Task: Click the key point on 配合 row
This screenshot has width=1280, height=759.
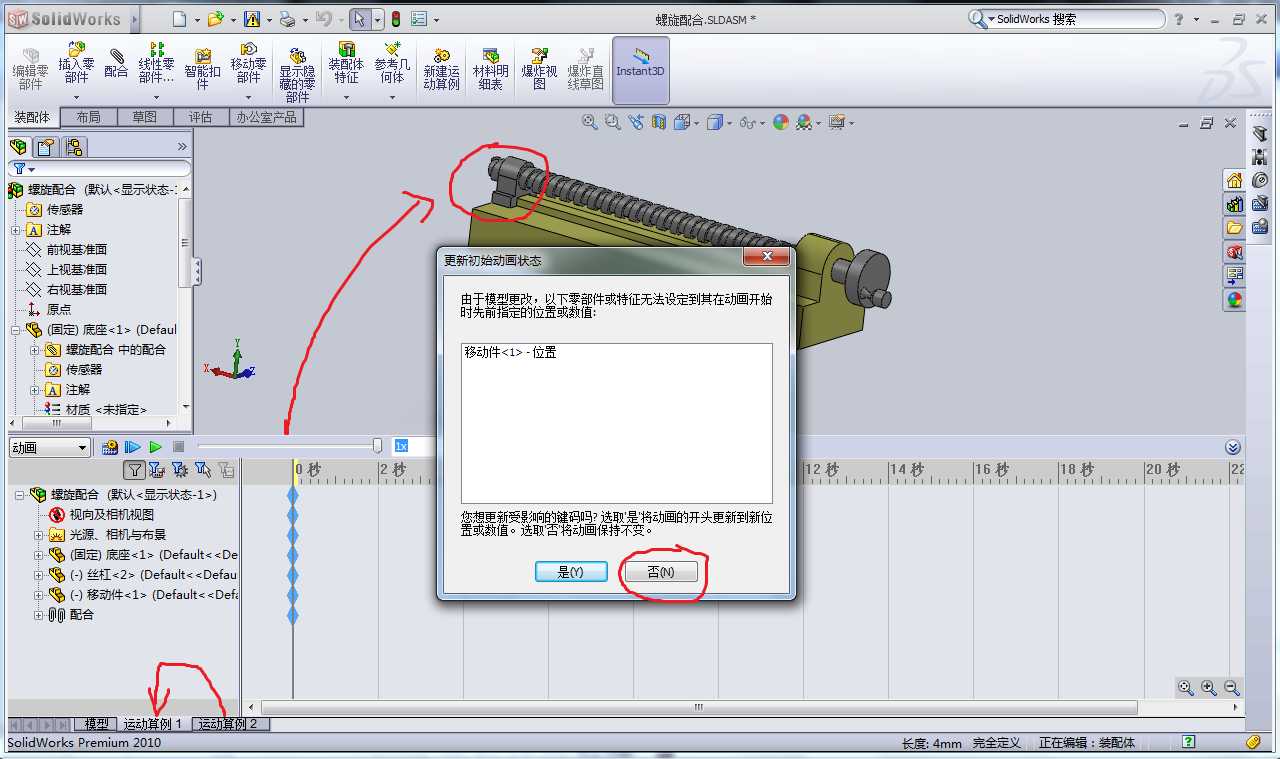Action: click(293, 614)
